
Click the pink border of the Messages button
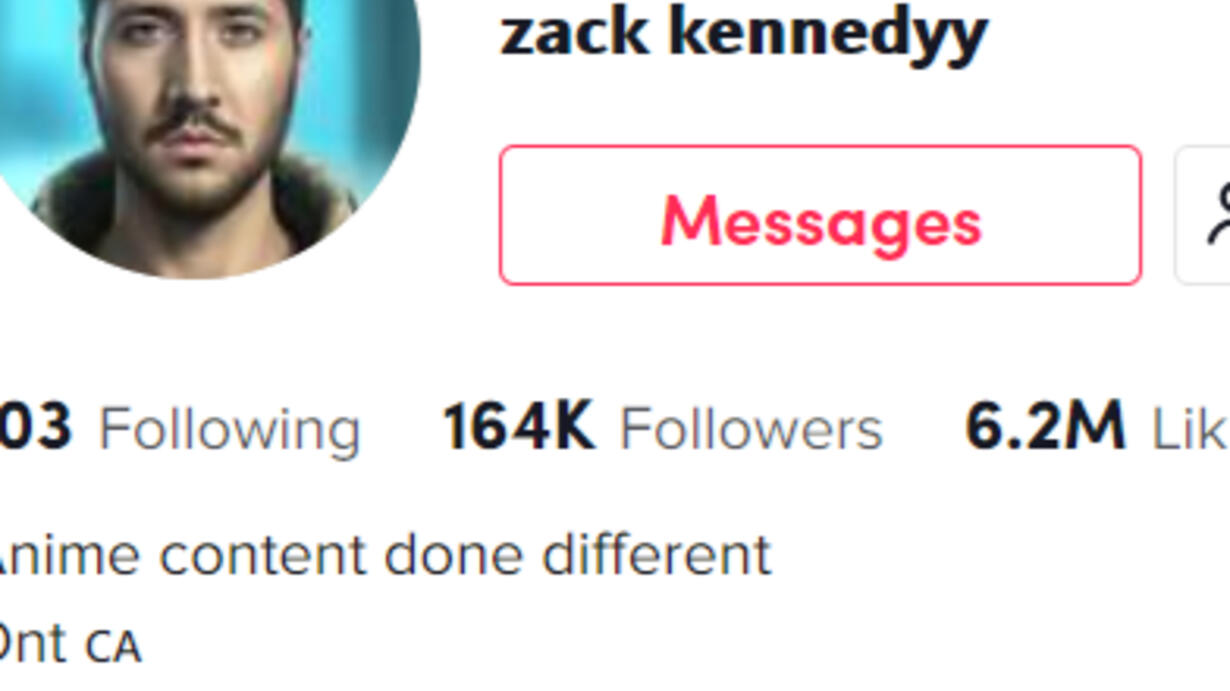click(820, 148)
